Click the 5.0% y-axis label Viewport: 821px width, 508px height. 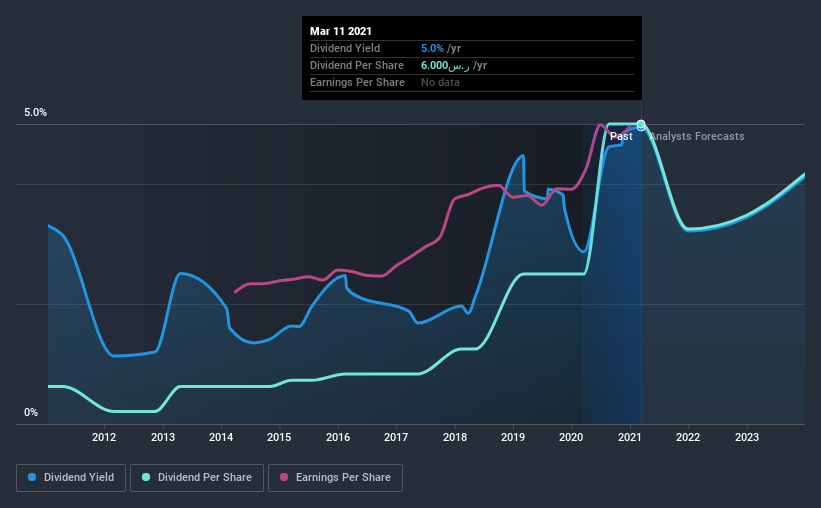point(35,113)
